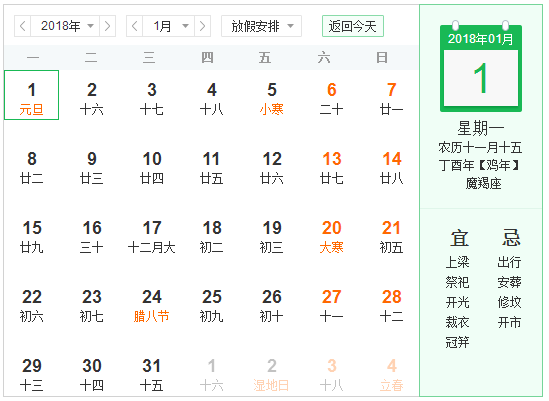
Task: Click 丁酉年【鸡年】 zodiac text
Action: [480, 165]
